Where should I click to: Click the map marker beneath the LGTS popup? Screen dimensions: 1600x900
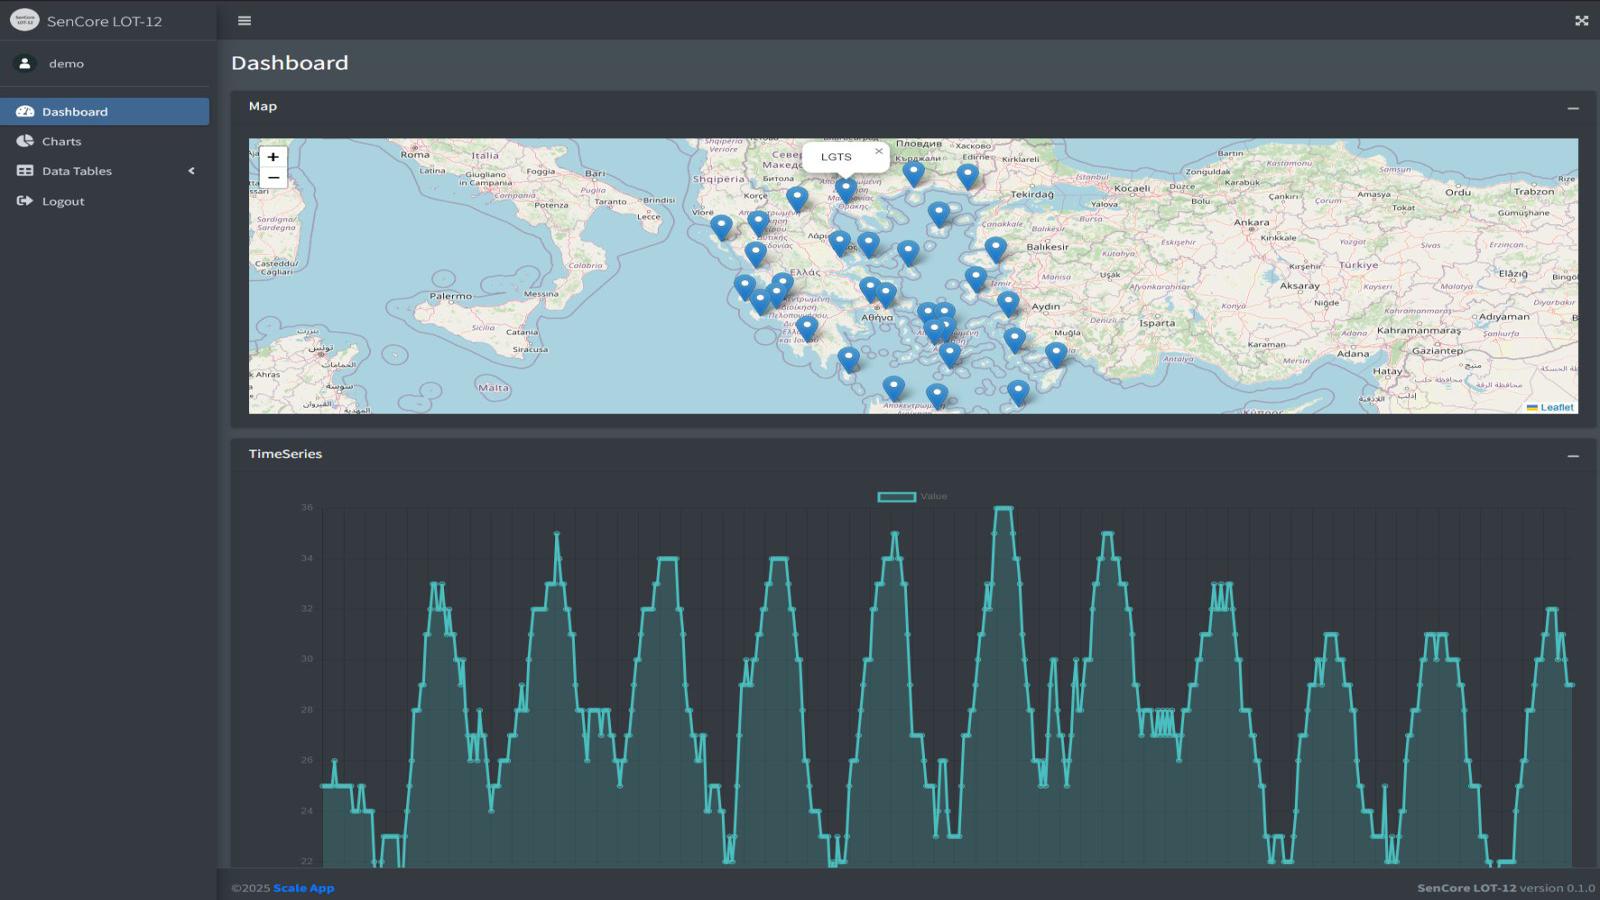click(x=846, y=188)
